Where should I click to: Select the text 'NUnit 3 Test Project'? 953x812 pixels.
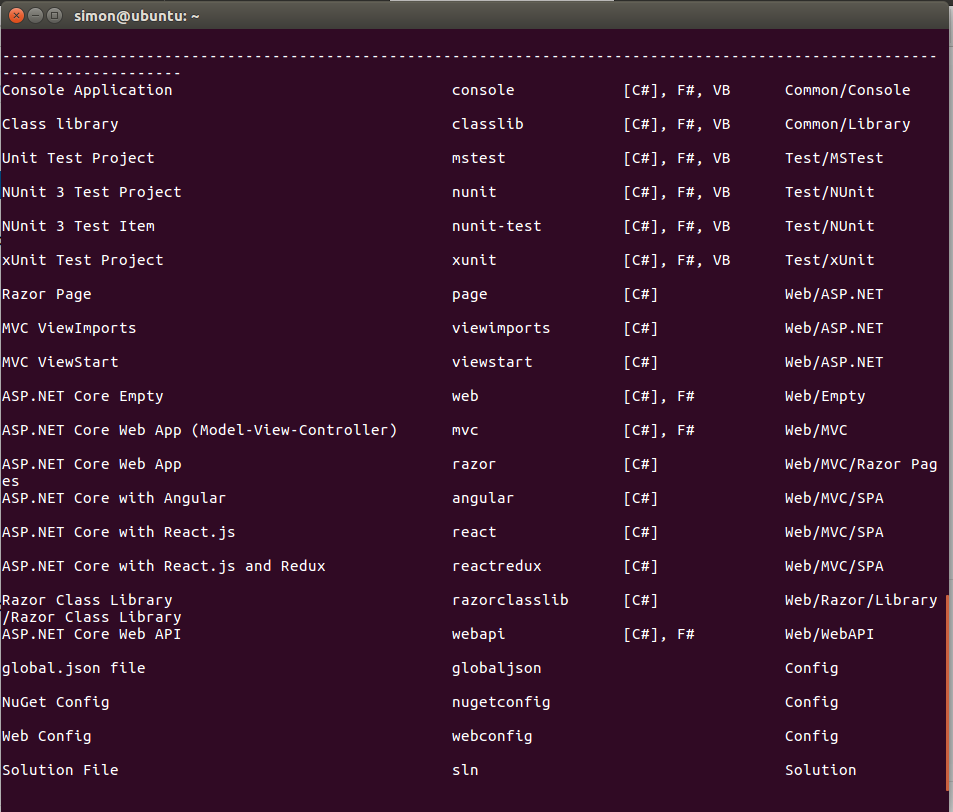coord(92,193)
